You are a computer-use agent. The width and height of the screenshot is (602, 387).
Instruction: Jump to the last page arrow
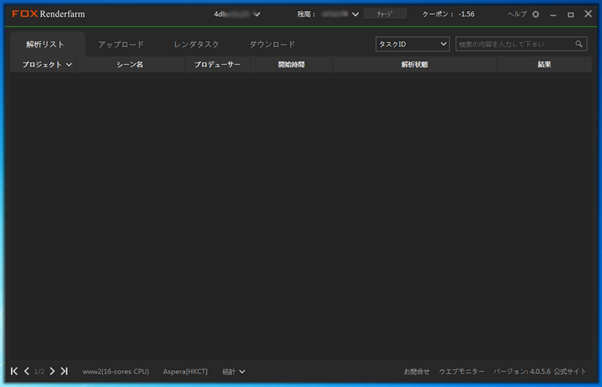point(64,371)
